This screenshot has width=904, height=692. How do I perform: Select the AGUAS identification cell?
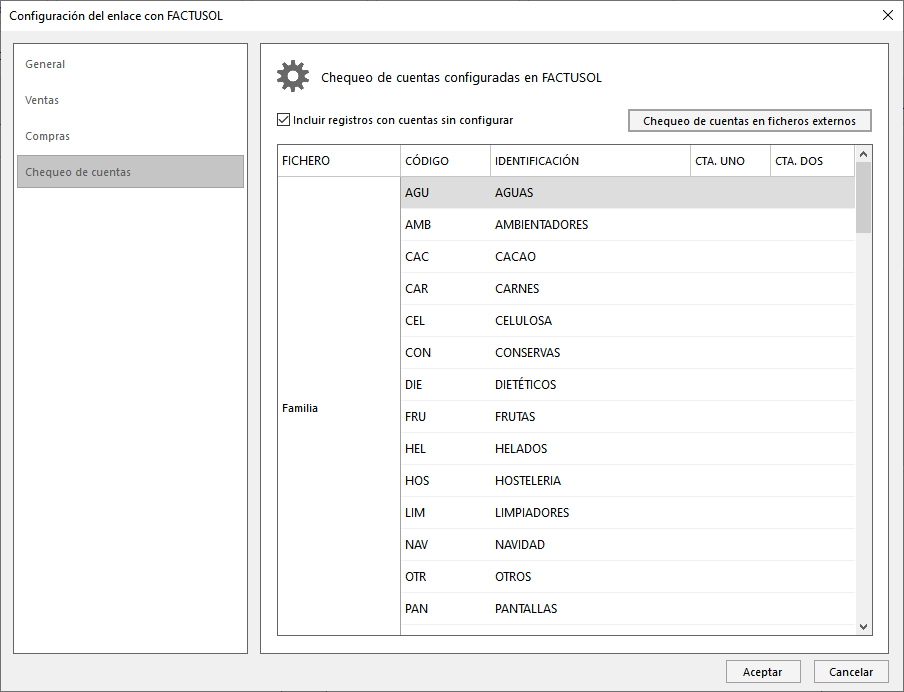[590, 193]
